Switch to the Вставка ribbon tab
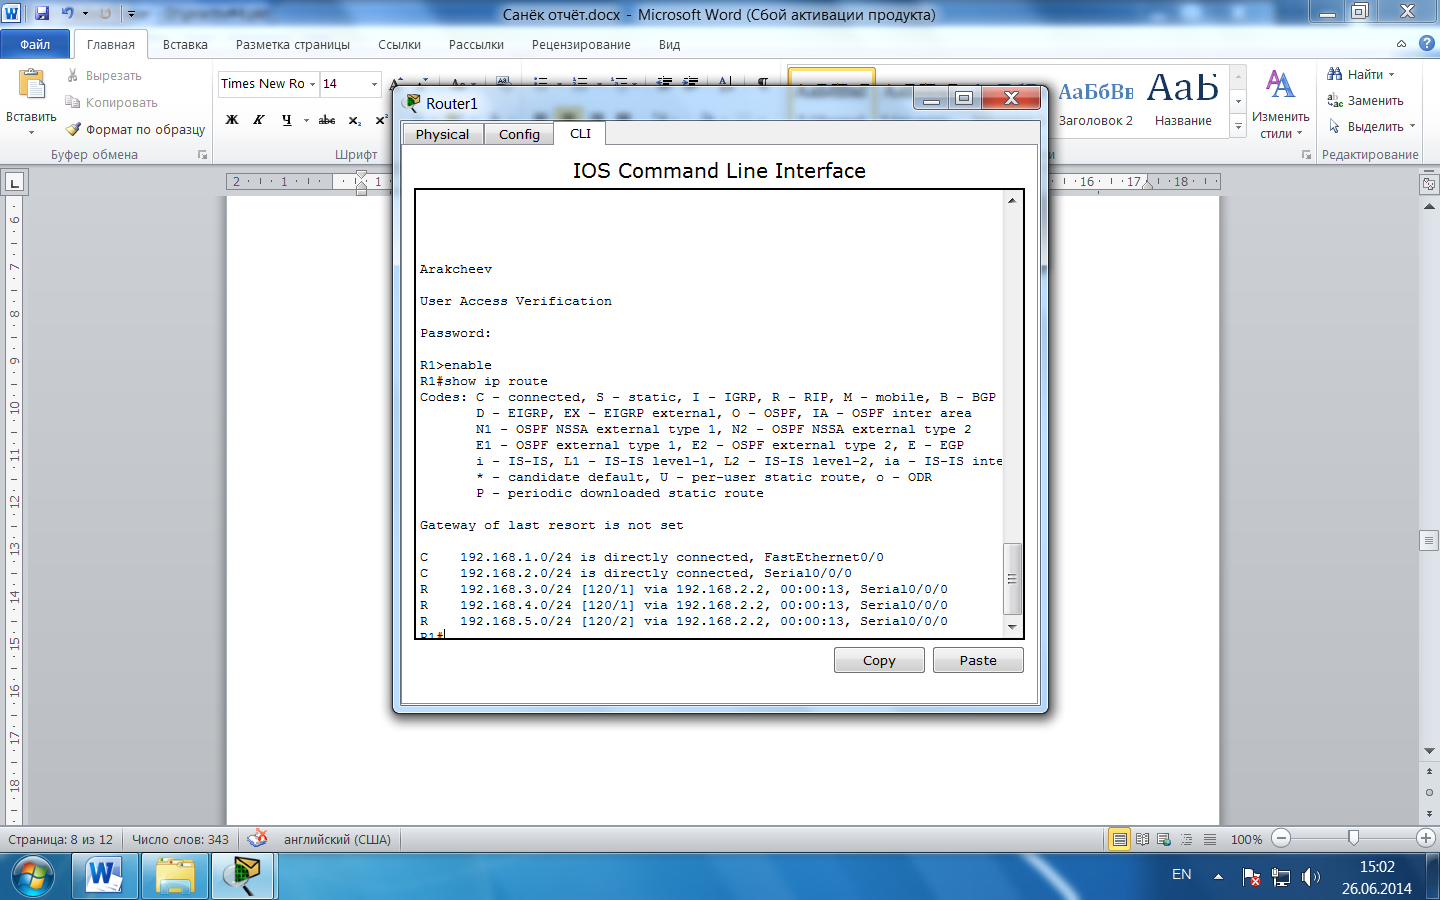The image size is (1440, 900). click(x=185, y=45)
